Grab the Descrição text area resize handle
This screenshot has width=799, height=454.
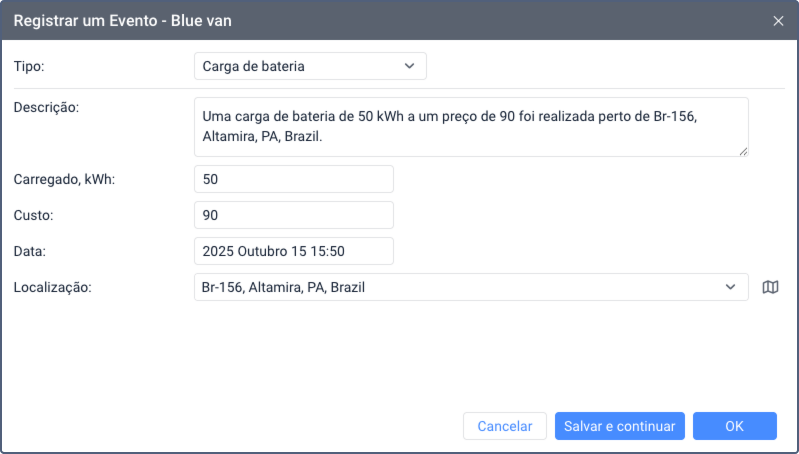click(x=743, y=151)
